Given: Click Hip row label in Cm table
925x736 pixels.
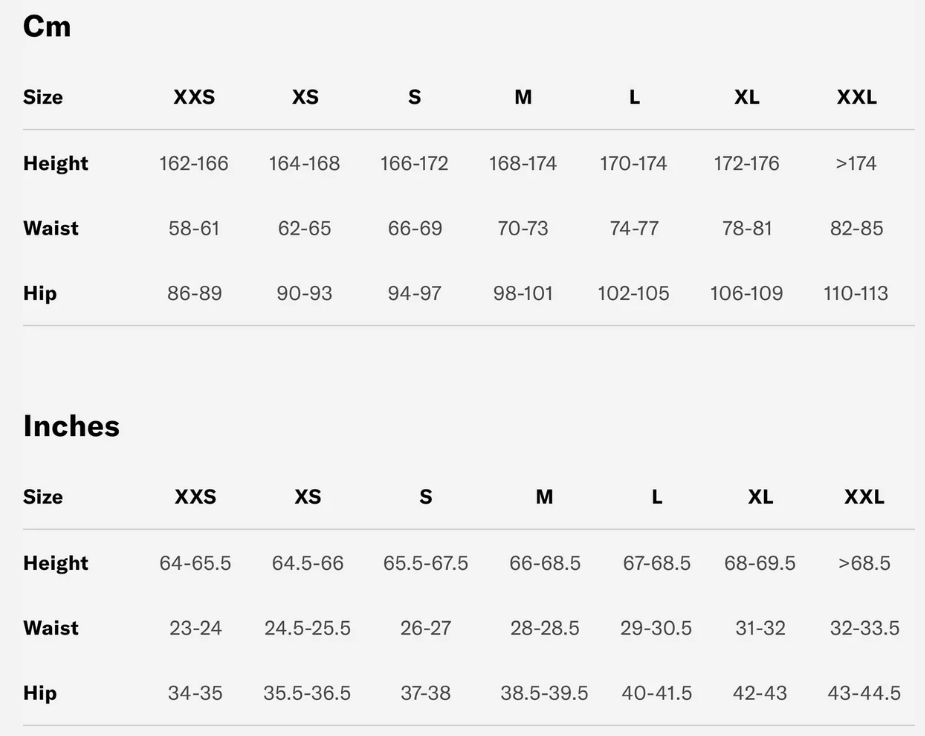Looking at the screenshot, I should [40, 294].
